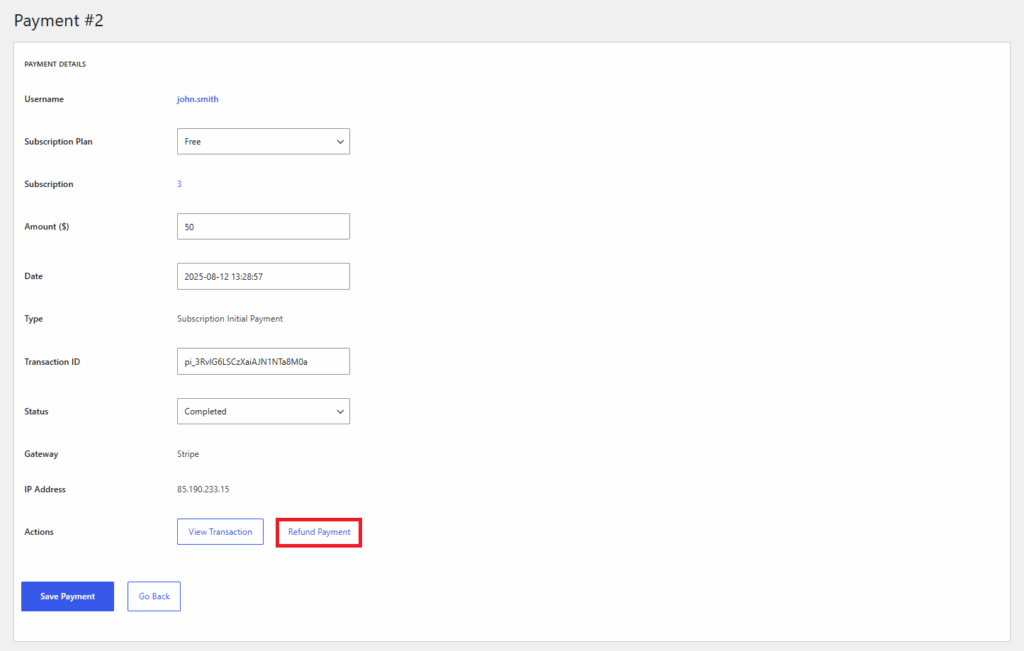Click the Payment Details section title

(55, 64)
